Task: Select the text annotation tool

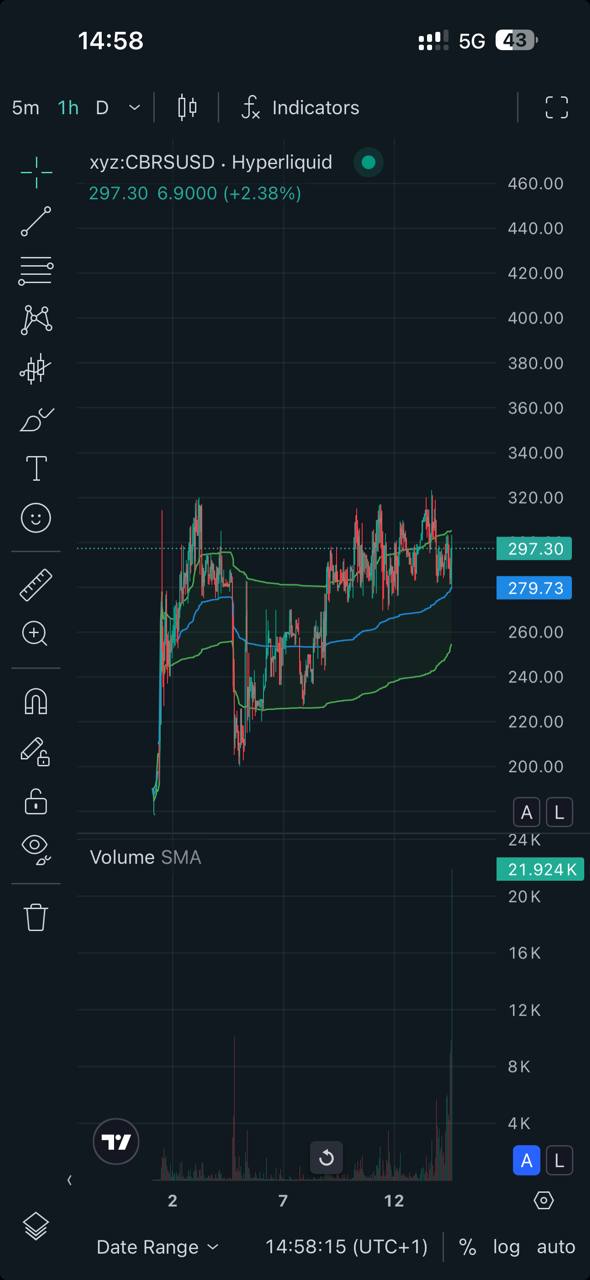Action: [x=36, y=468]
